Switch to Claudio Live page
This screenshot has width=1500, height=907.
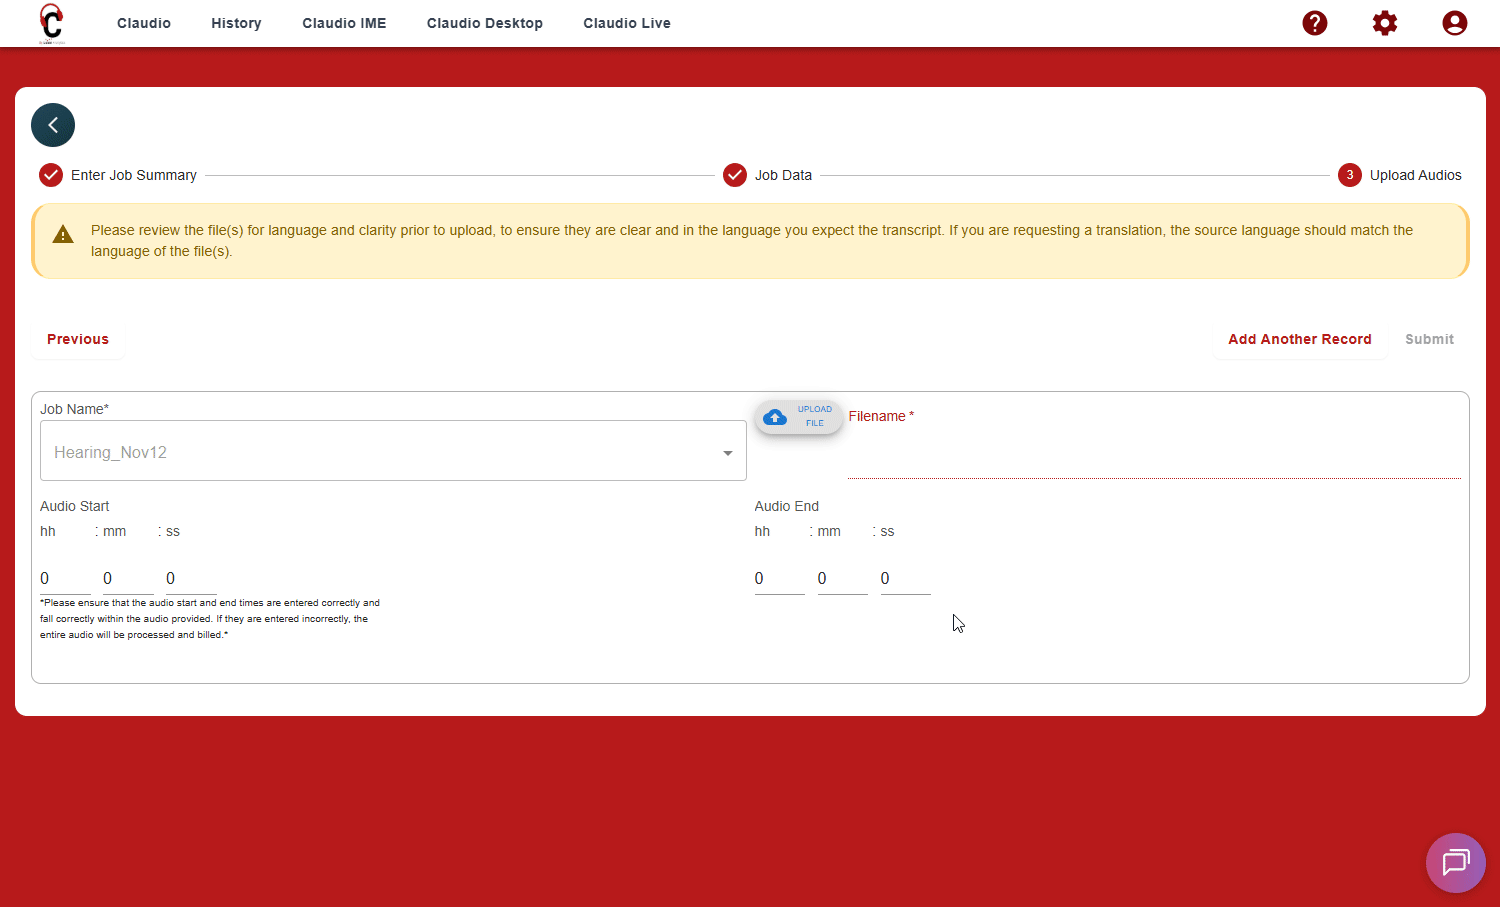click(x=627, y=23)
